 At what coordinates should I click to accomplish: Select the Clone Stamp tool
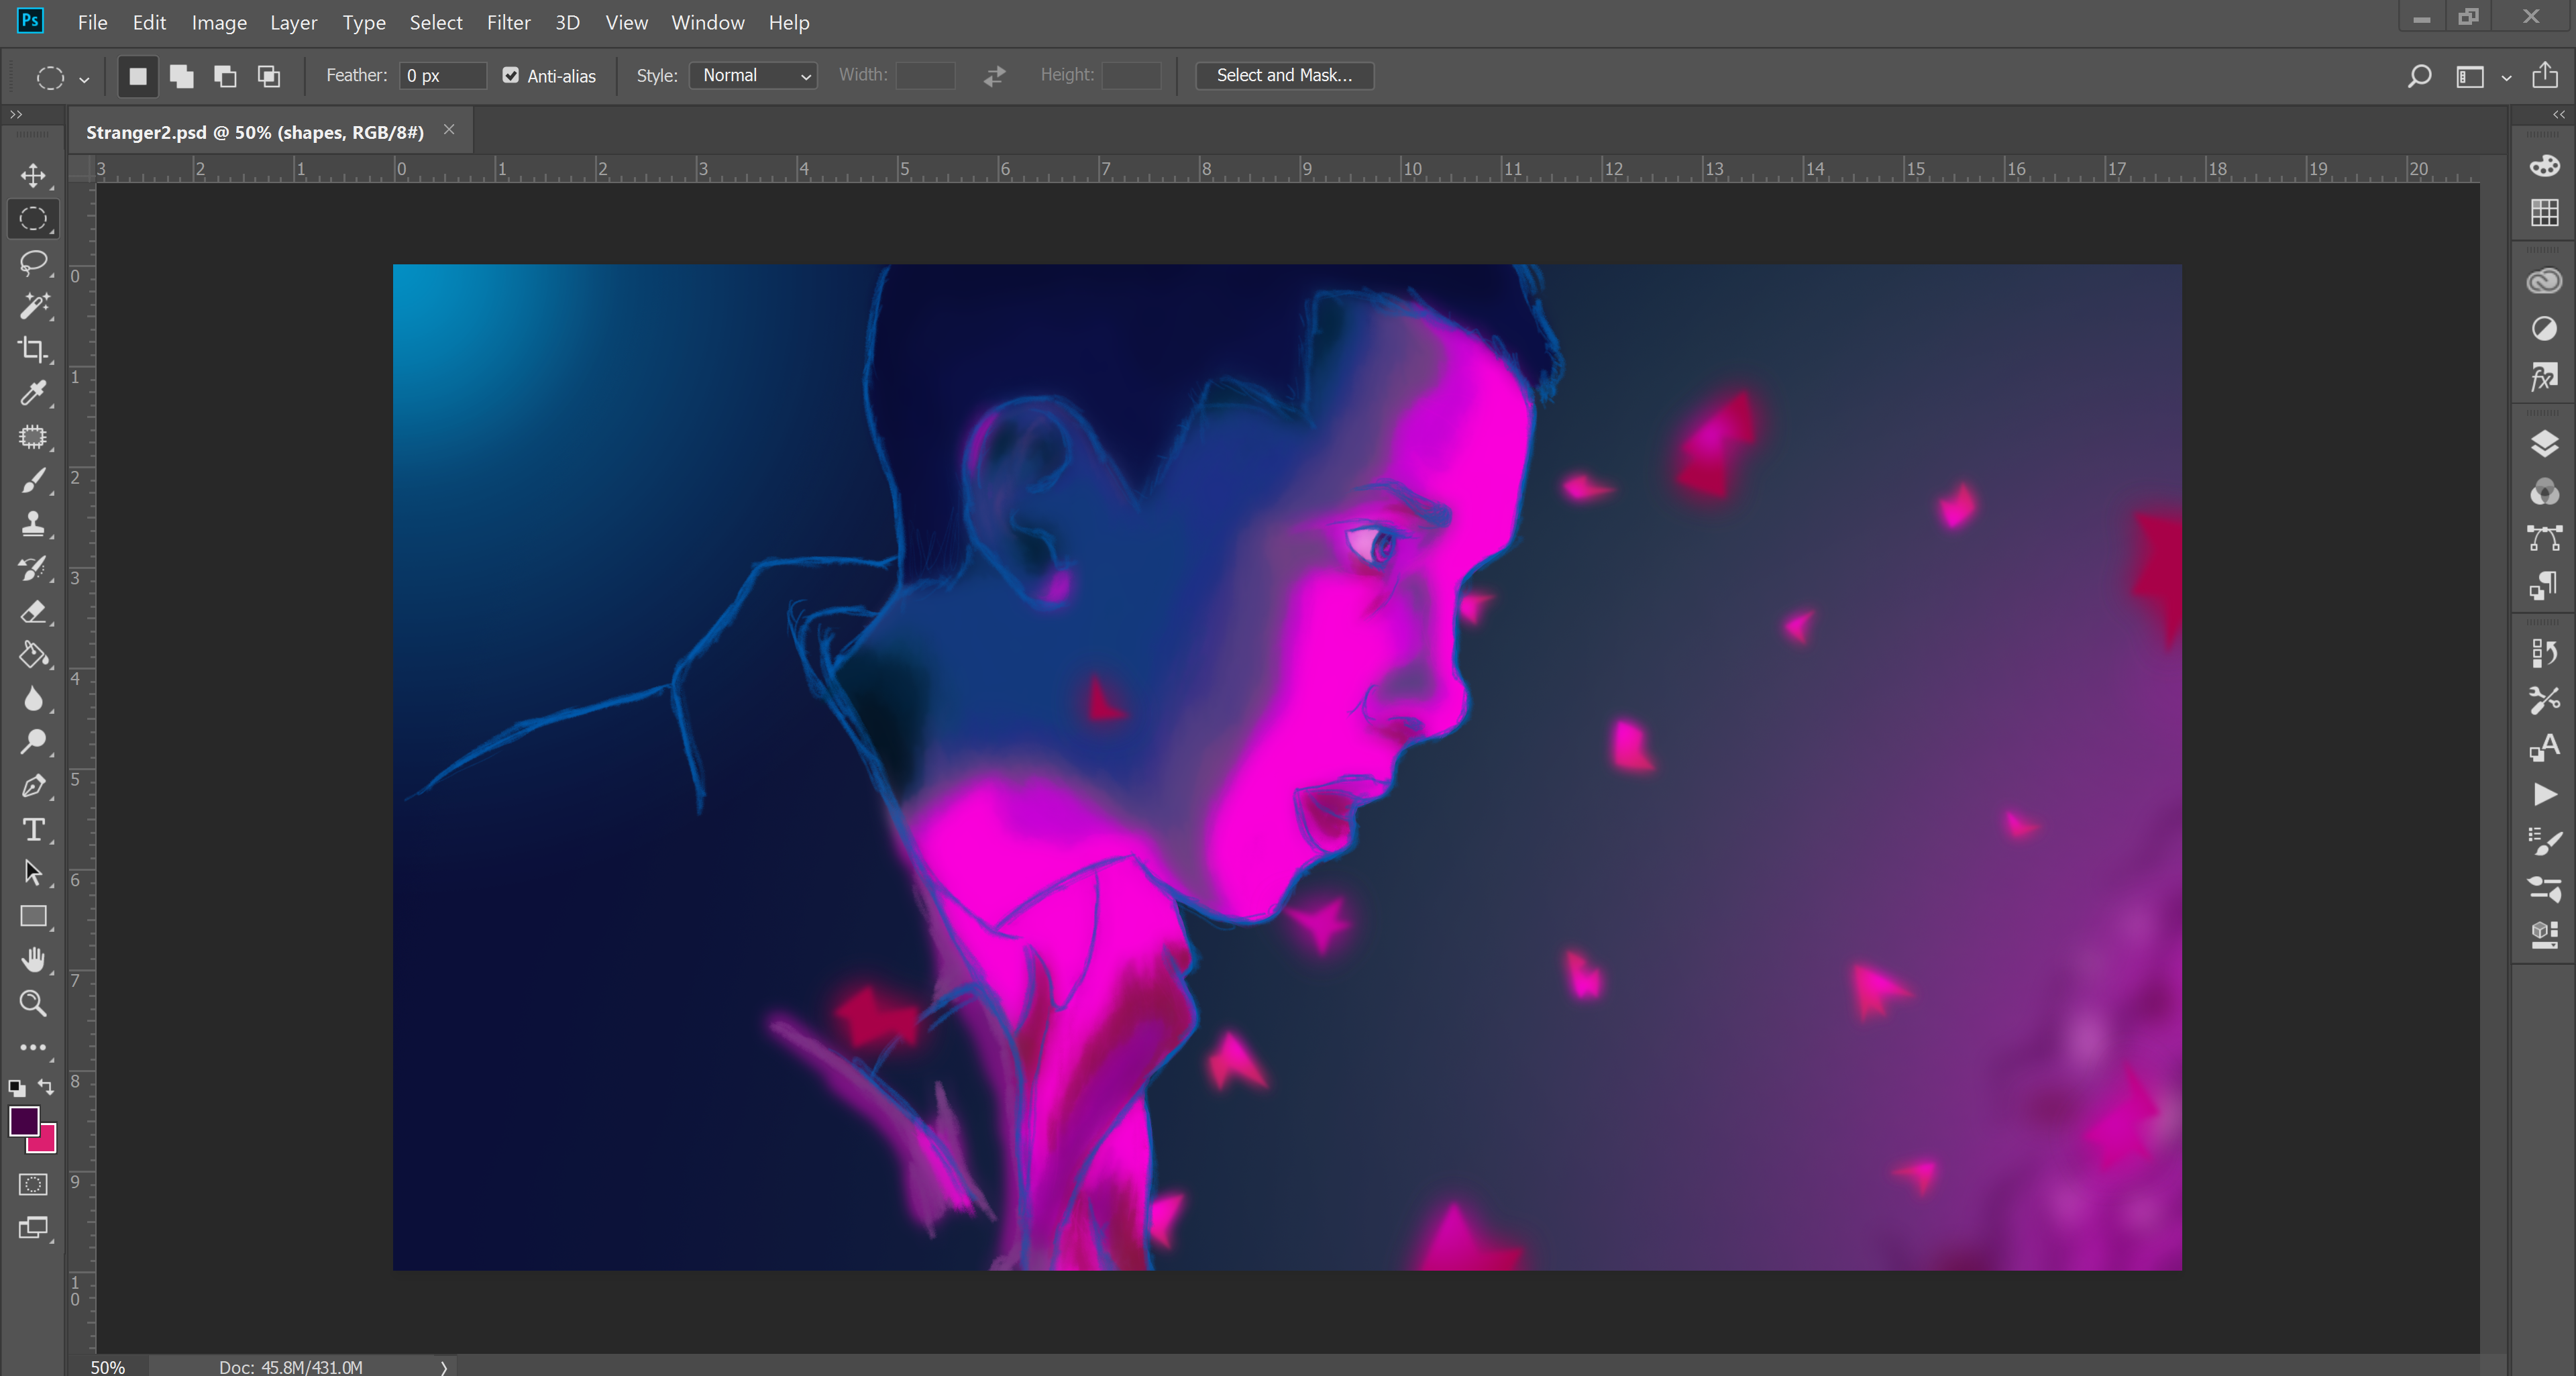[33, 524]
